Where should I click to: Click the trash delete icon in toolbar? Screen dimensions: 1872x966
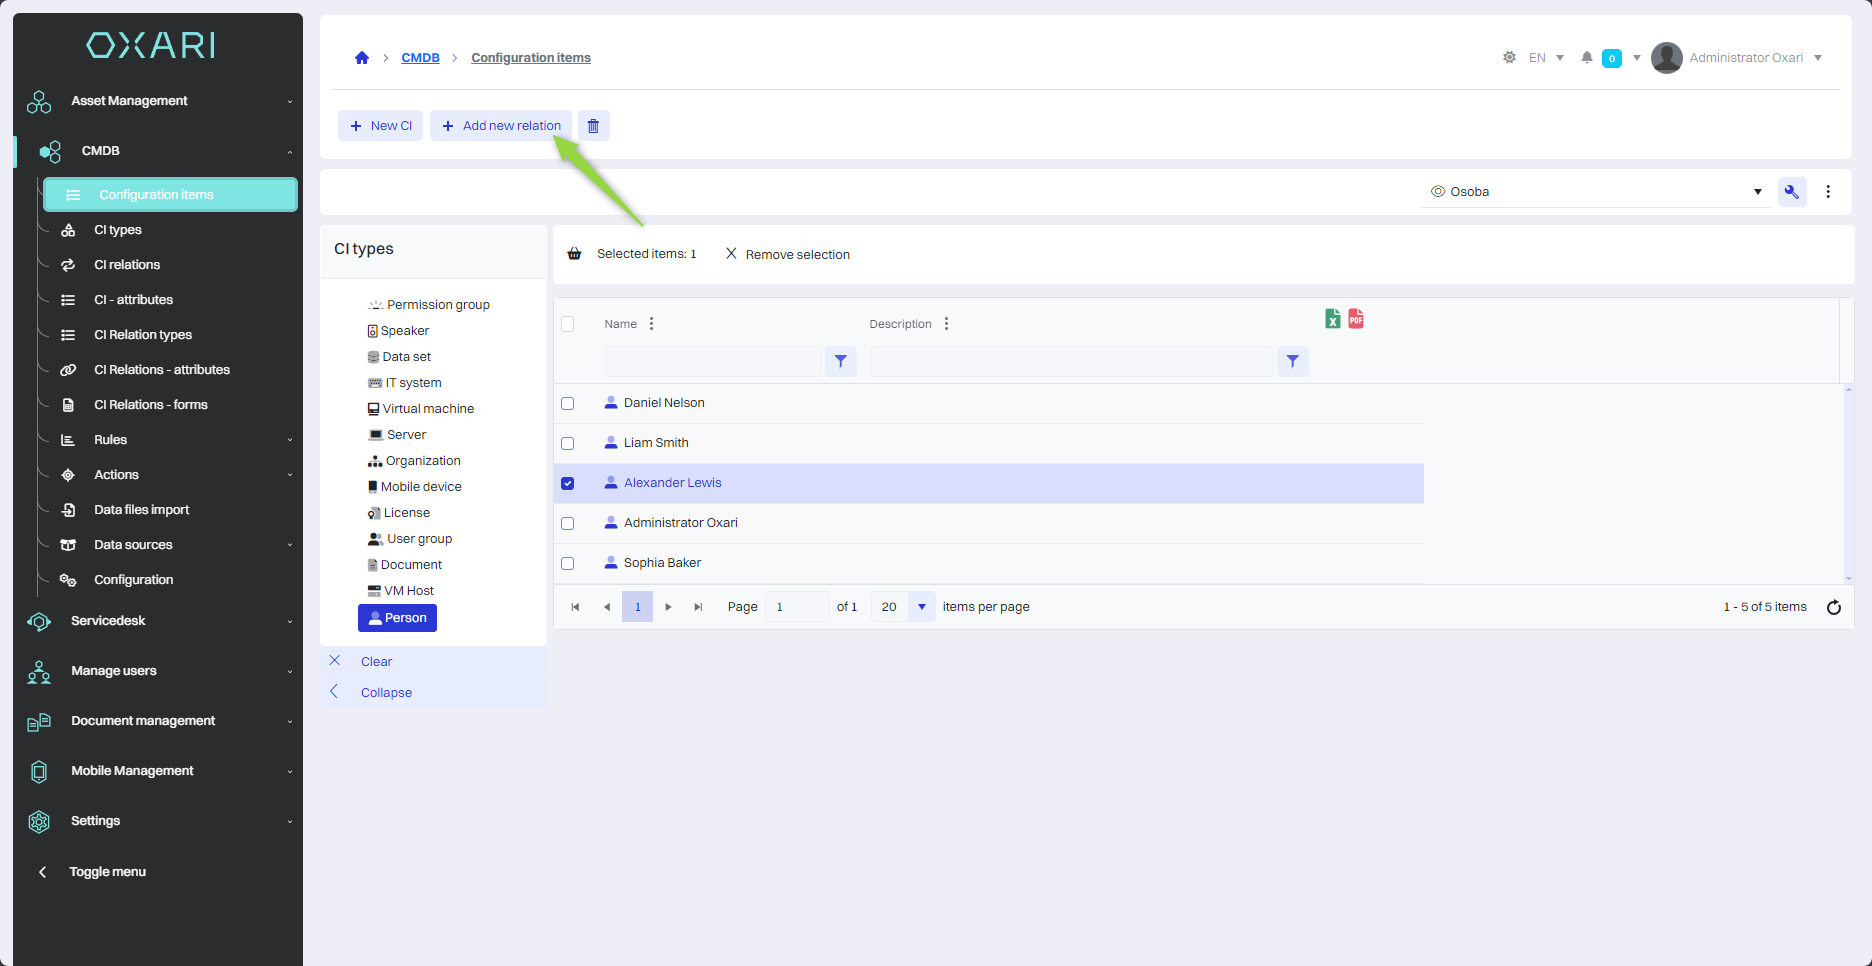[593, 126]
